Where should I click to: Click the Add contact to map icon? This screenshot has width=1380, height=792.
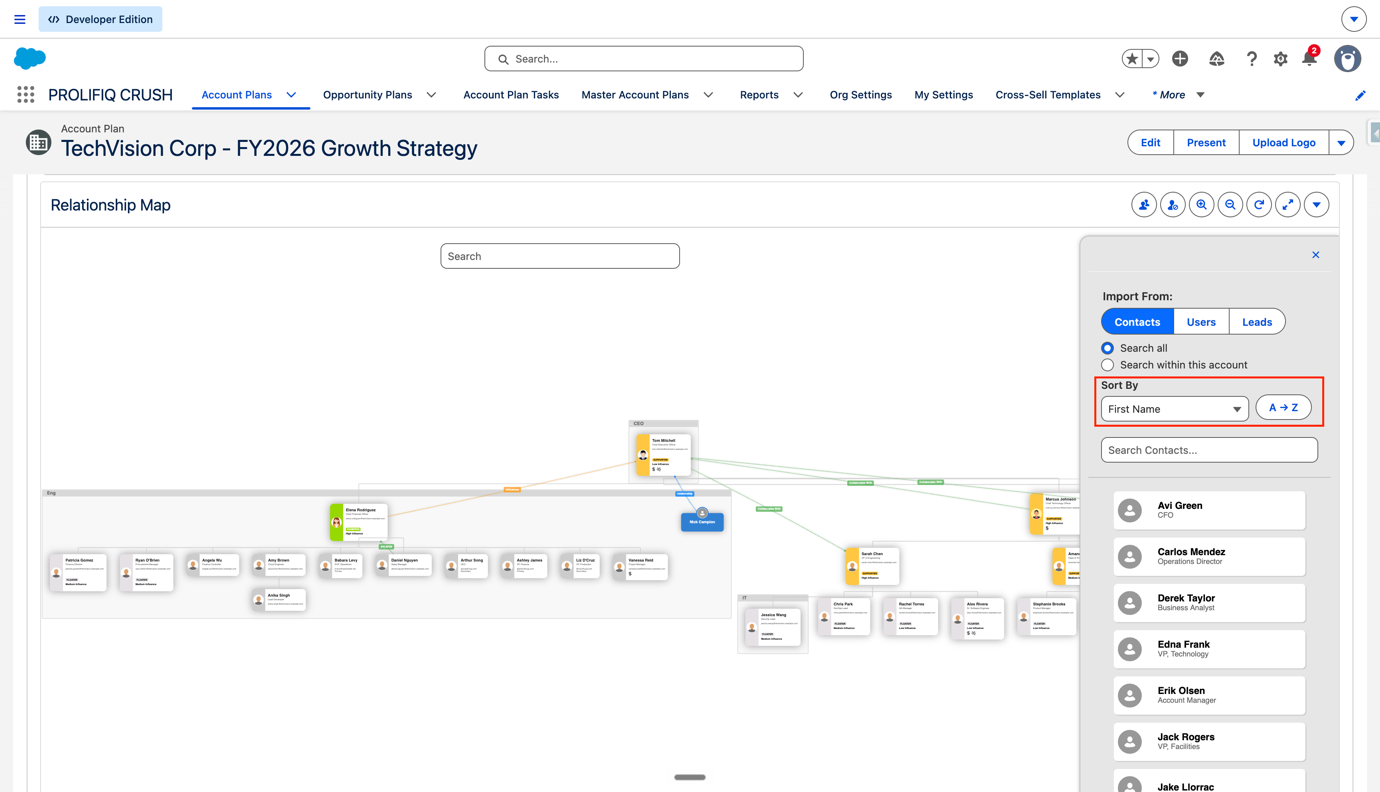(x=1144, y=205)
